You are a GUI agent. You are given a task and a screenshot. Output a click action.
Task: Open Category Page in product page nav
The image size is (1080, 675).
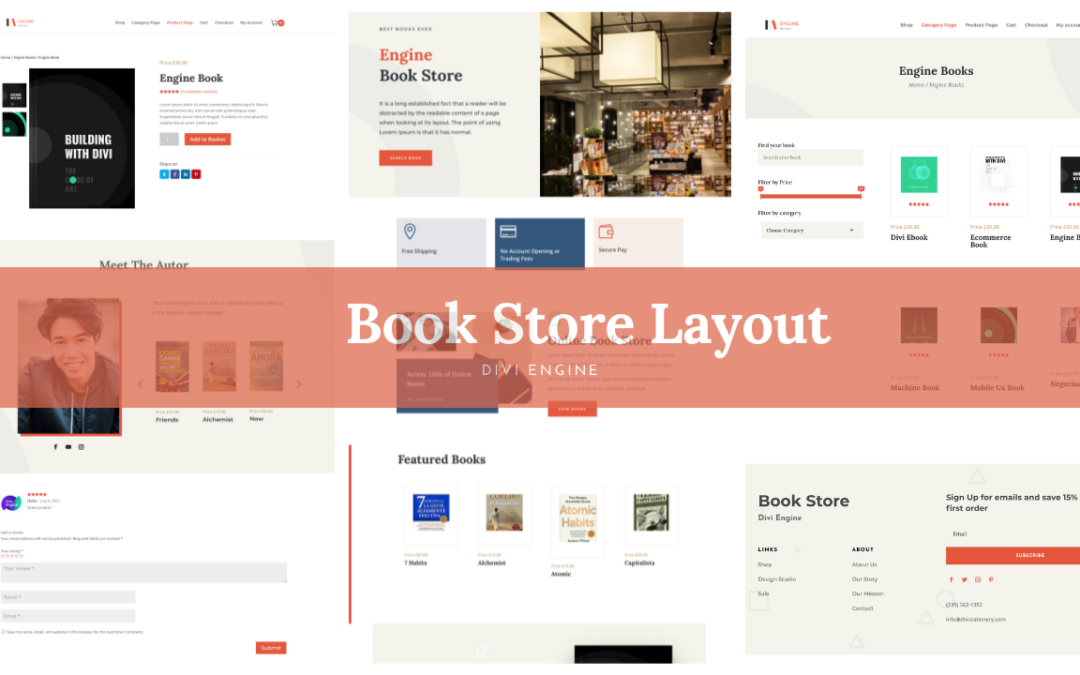click(146, 23)
